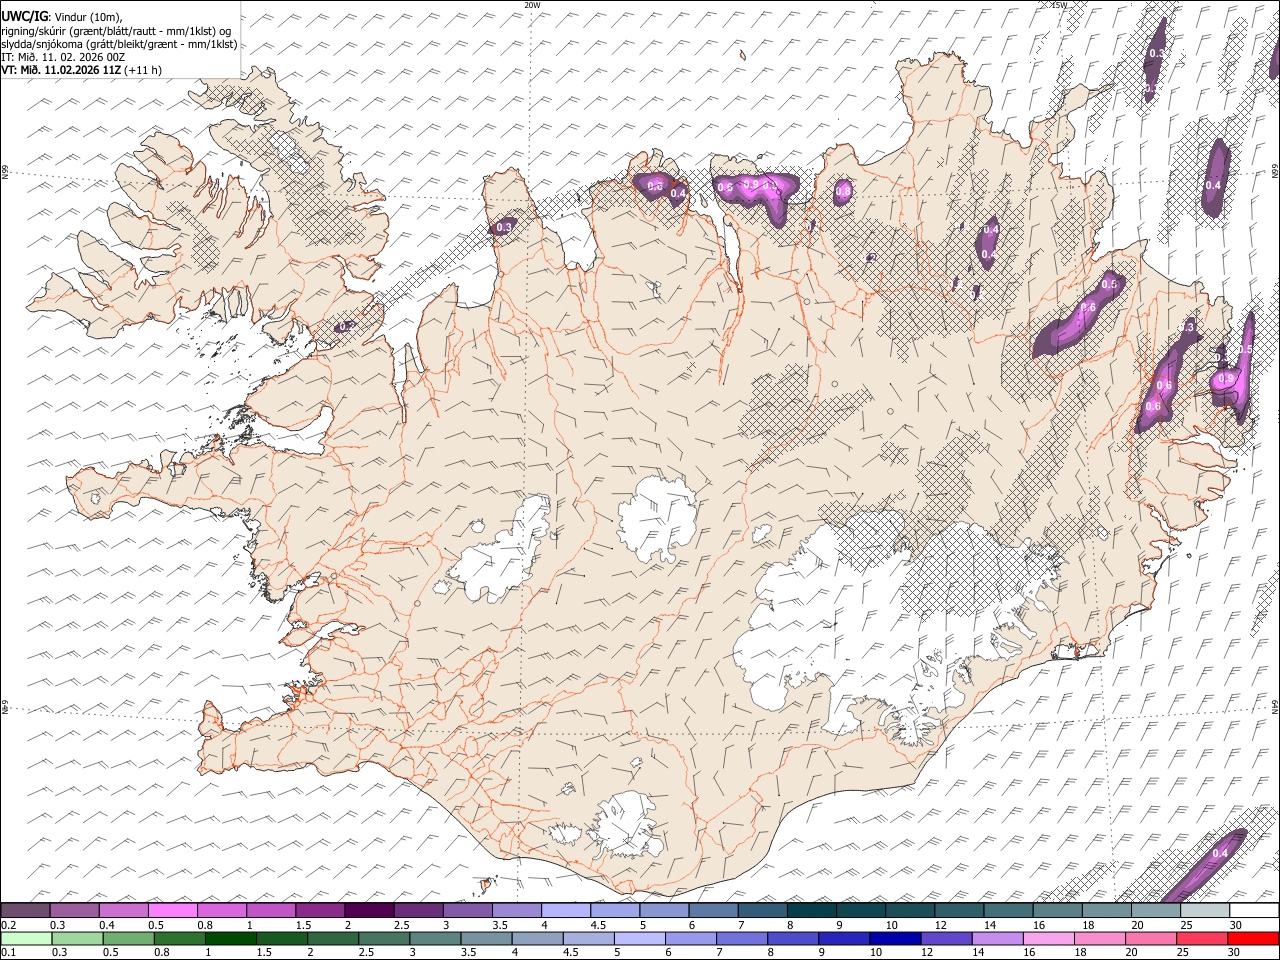Viewport: 1280px width, 960px height.
Task: Pick the top-row legend swatch labeled 7
Action: 762,911
